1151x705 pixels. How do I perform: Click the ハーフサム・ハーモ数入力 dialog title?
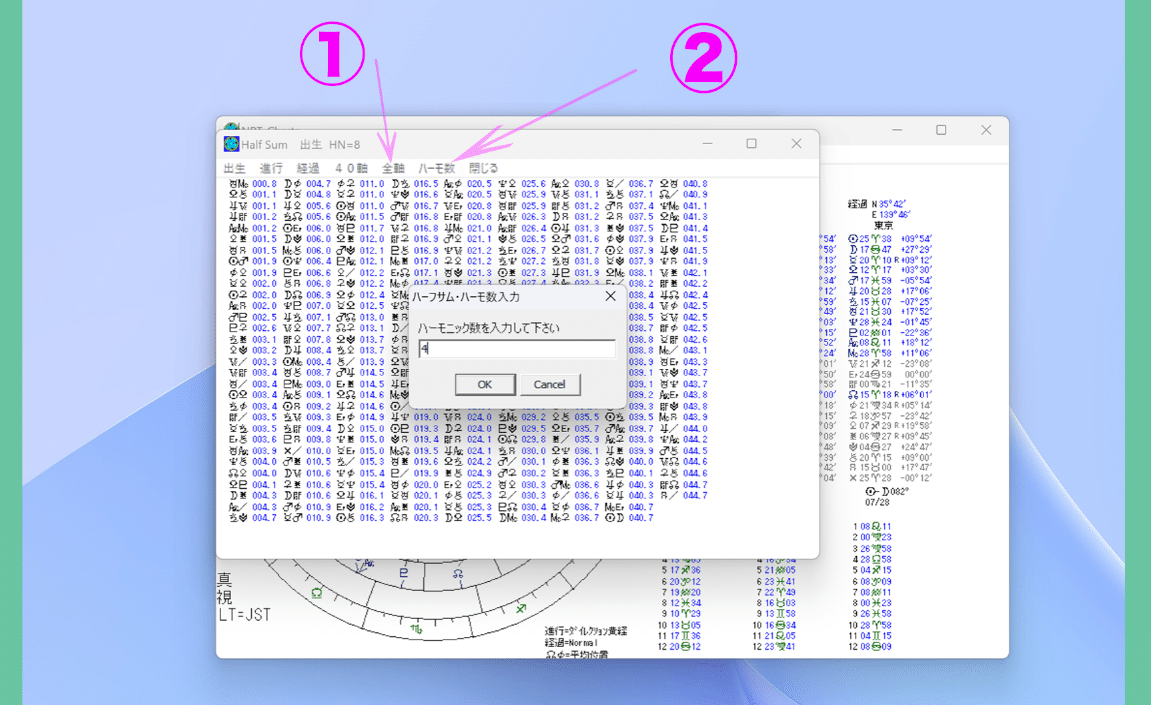point(465,297)
